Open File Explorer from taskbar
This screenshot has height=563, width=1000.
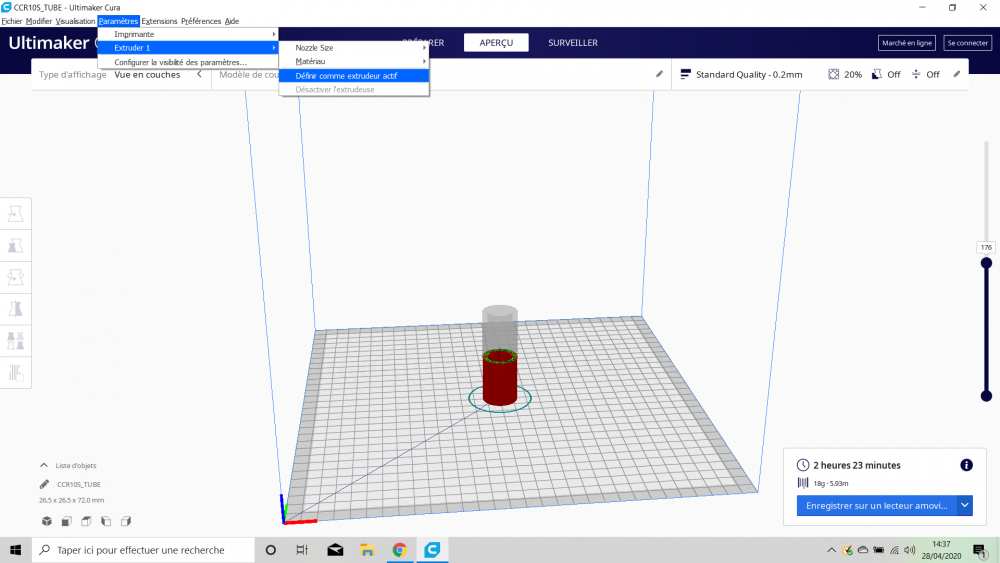[367, 550]
